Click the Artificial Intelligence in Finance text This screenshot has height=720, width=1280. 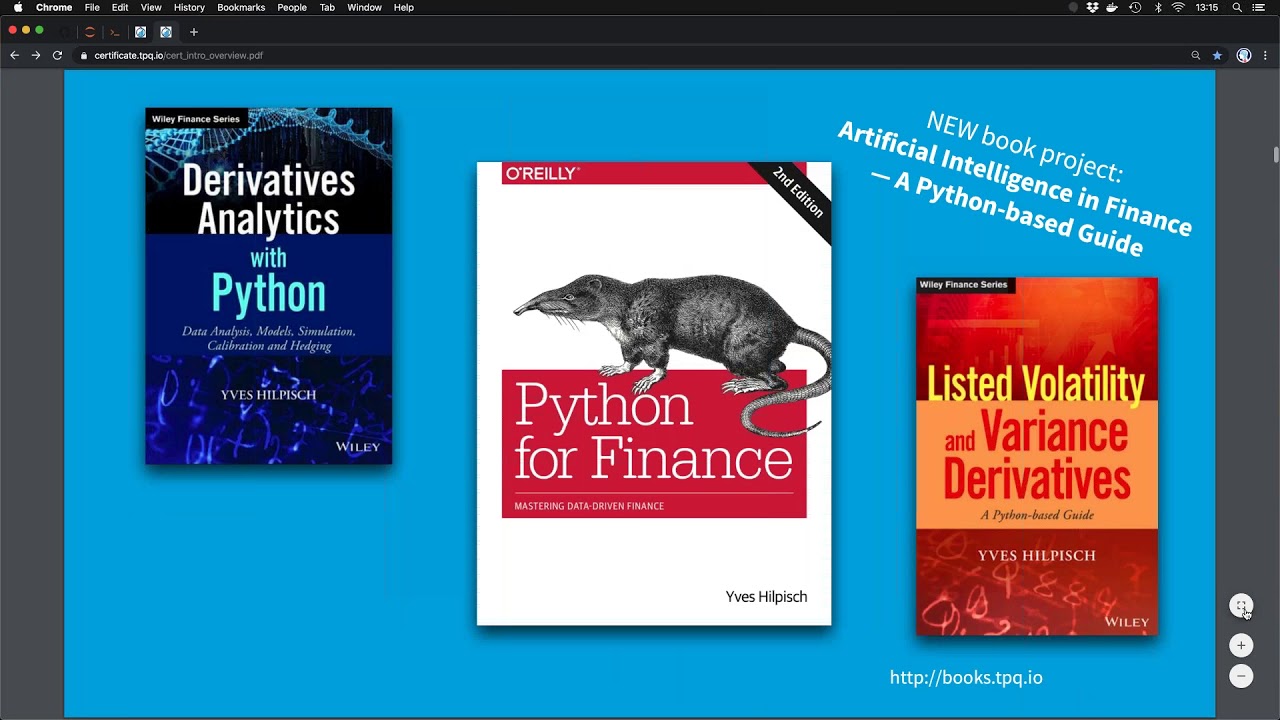[x=1015, y=180]
